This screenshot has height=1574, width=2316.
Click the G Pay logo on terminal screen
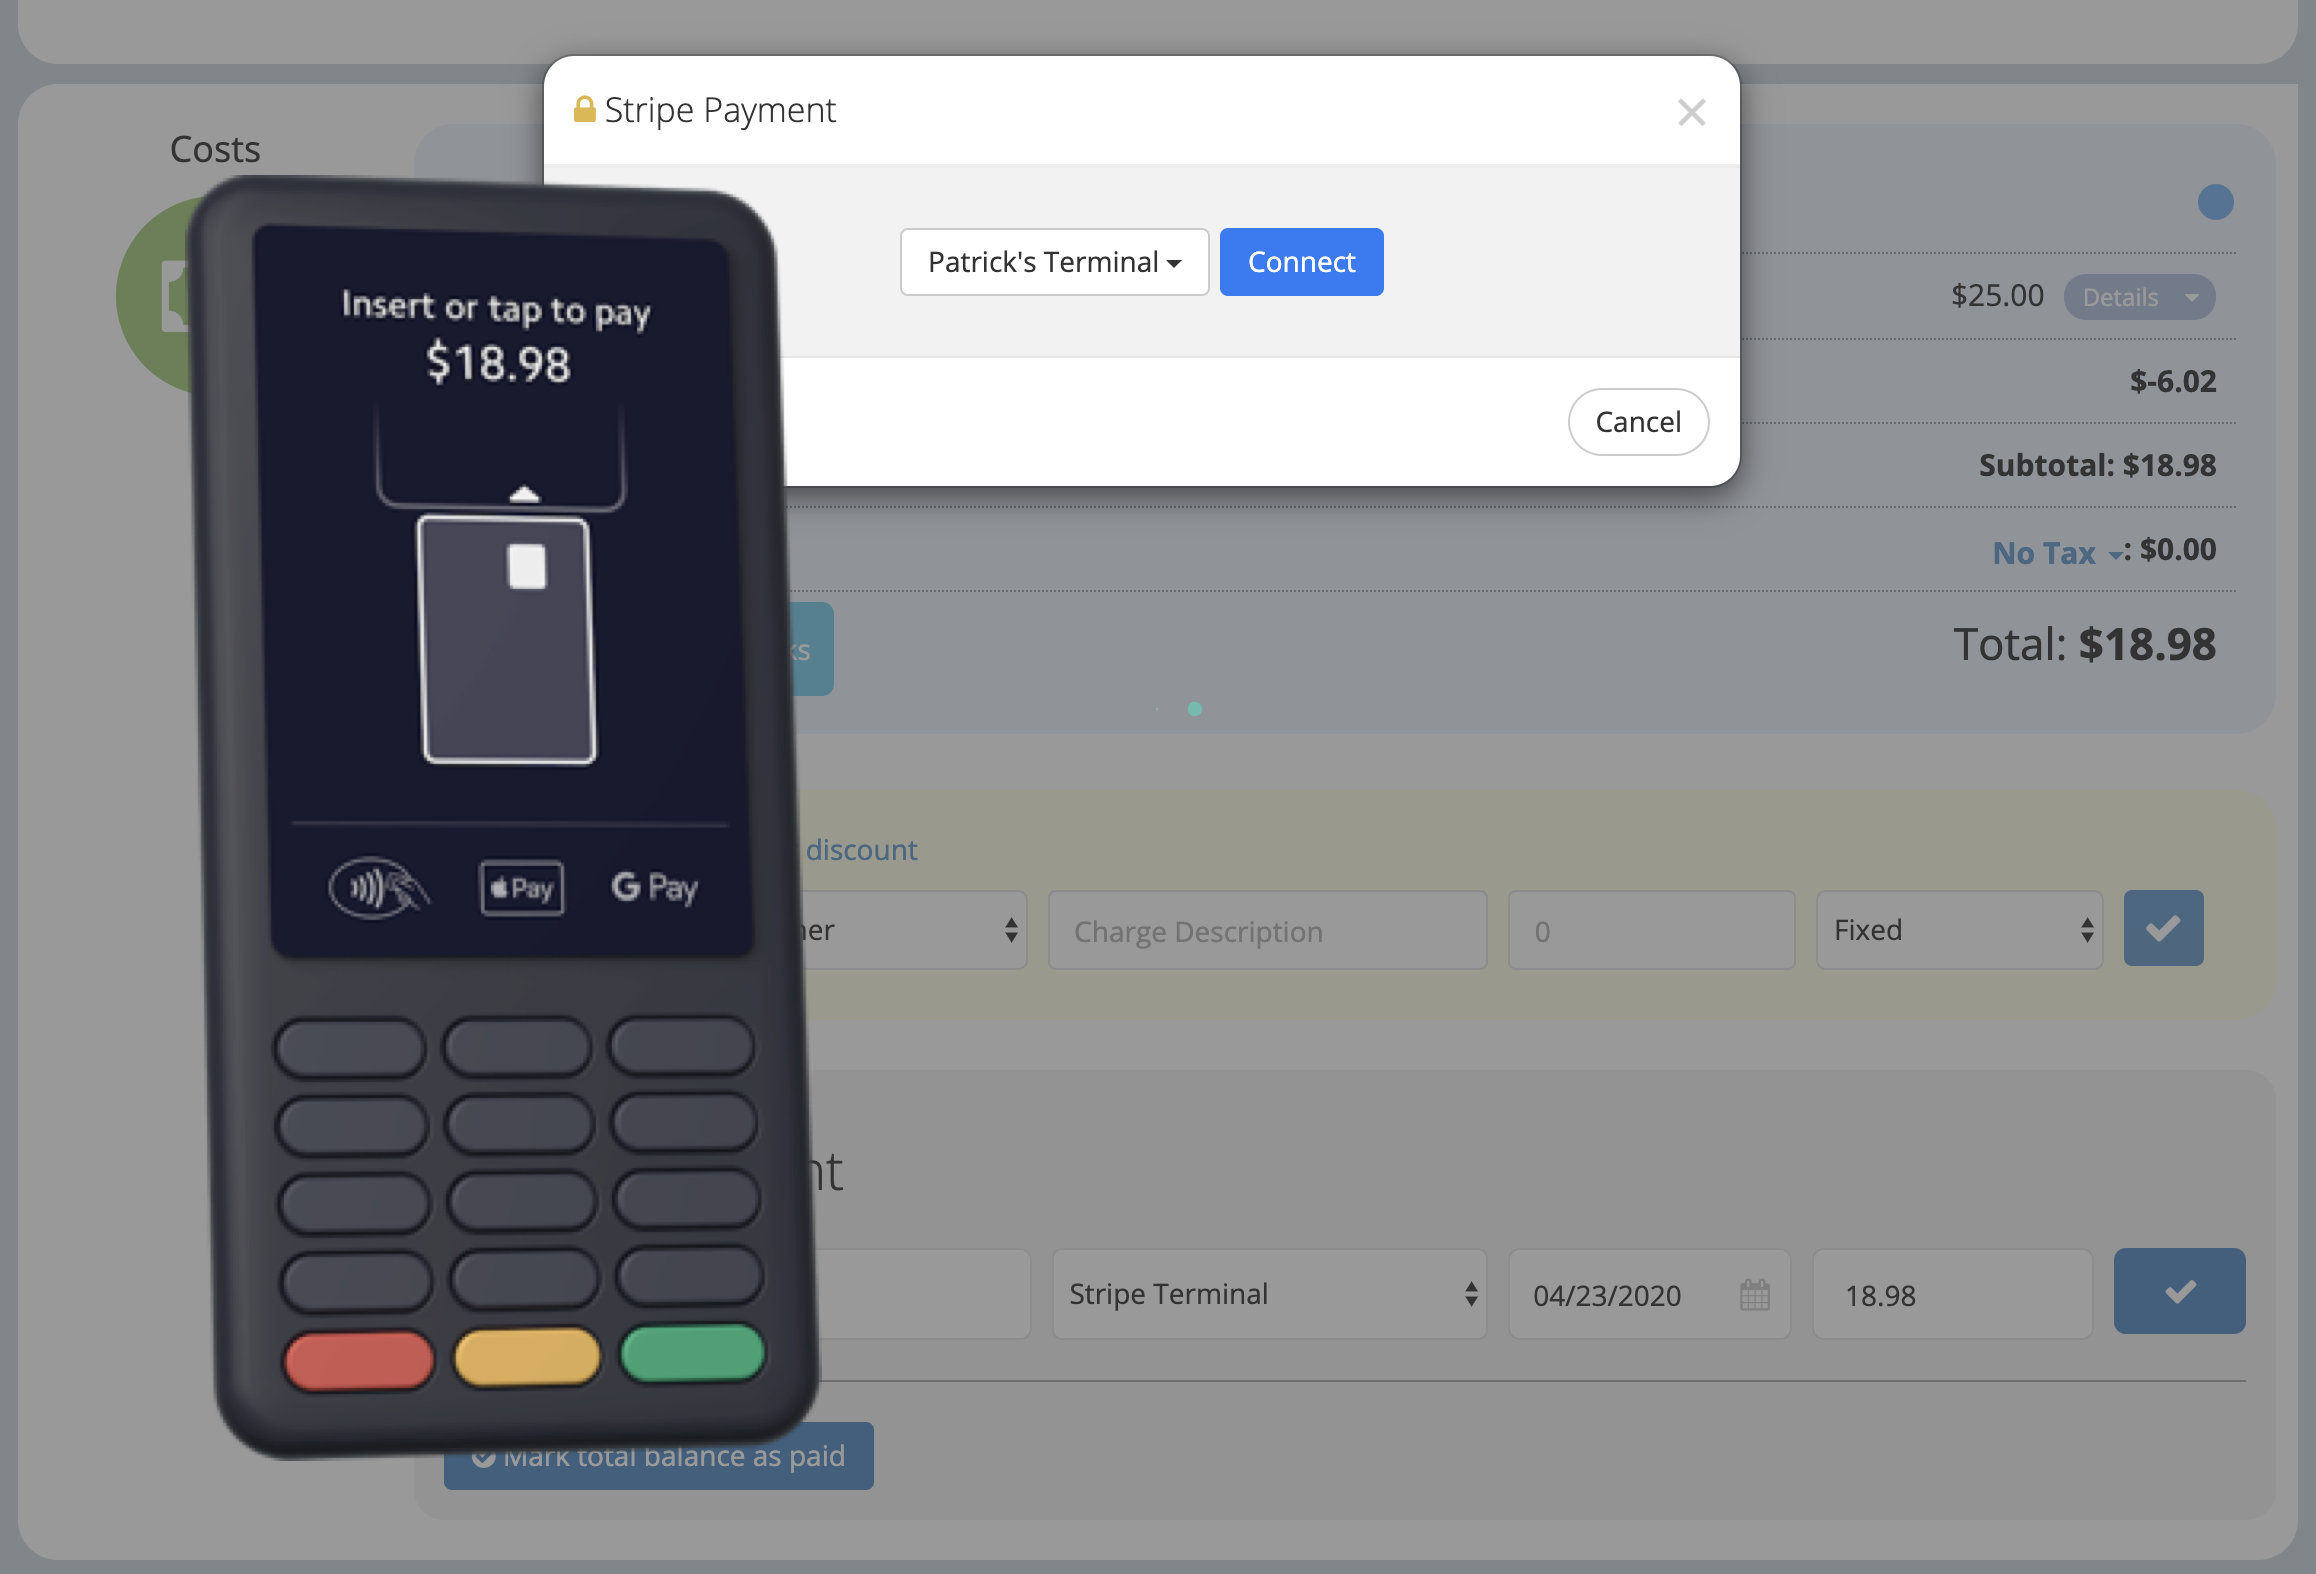click(x=655, y=887)
